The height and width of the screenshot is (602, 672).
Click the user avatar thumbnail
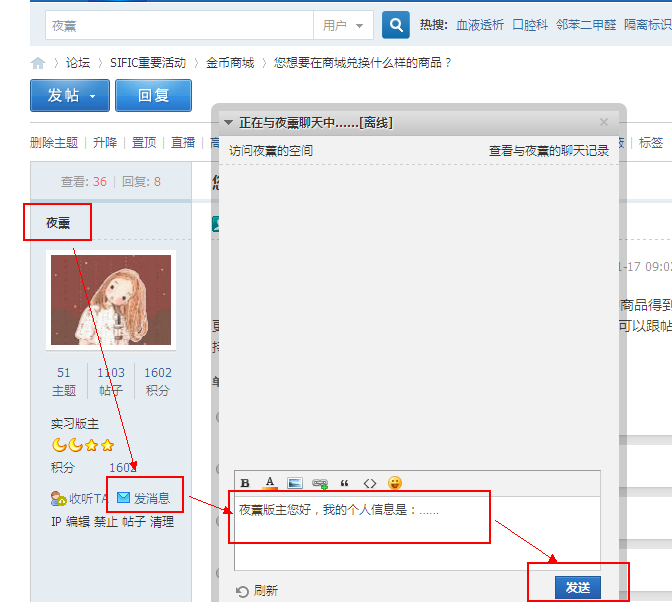111,300
